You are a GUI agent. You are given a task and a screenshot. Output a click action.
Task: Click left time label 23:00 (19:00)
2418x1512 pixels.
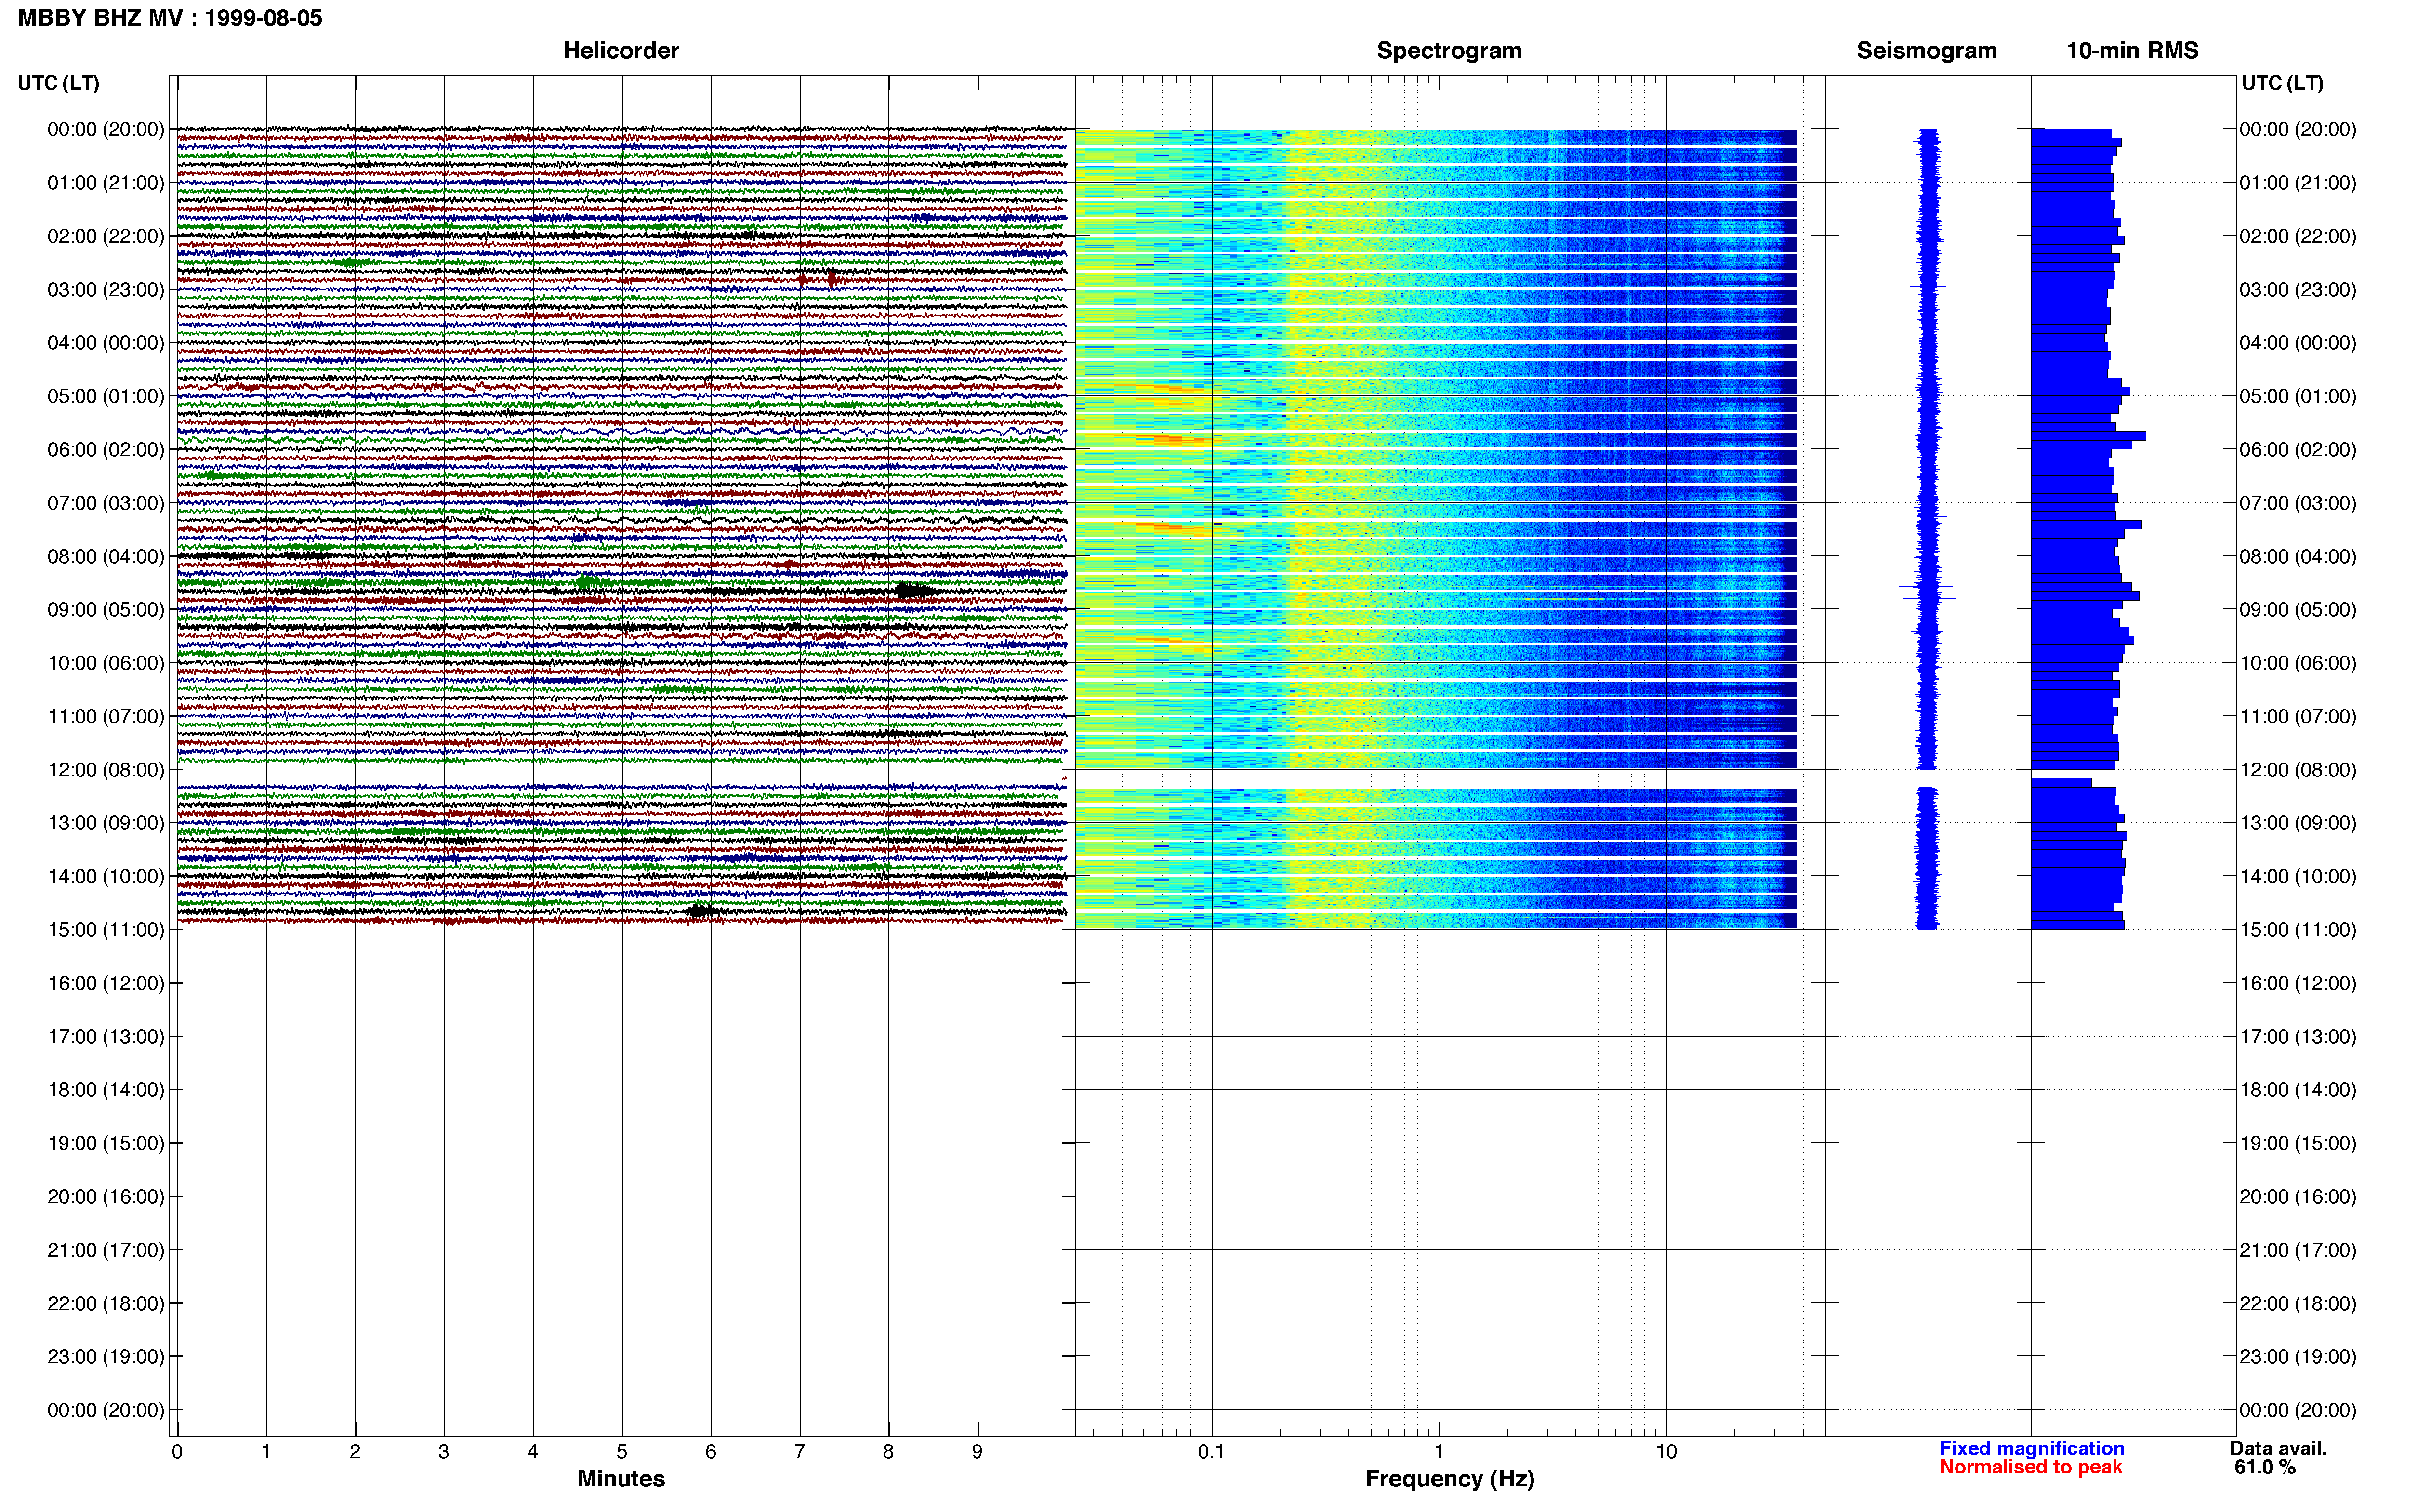(x=106, y=1357)
